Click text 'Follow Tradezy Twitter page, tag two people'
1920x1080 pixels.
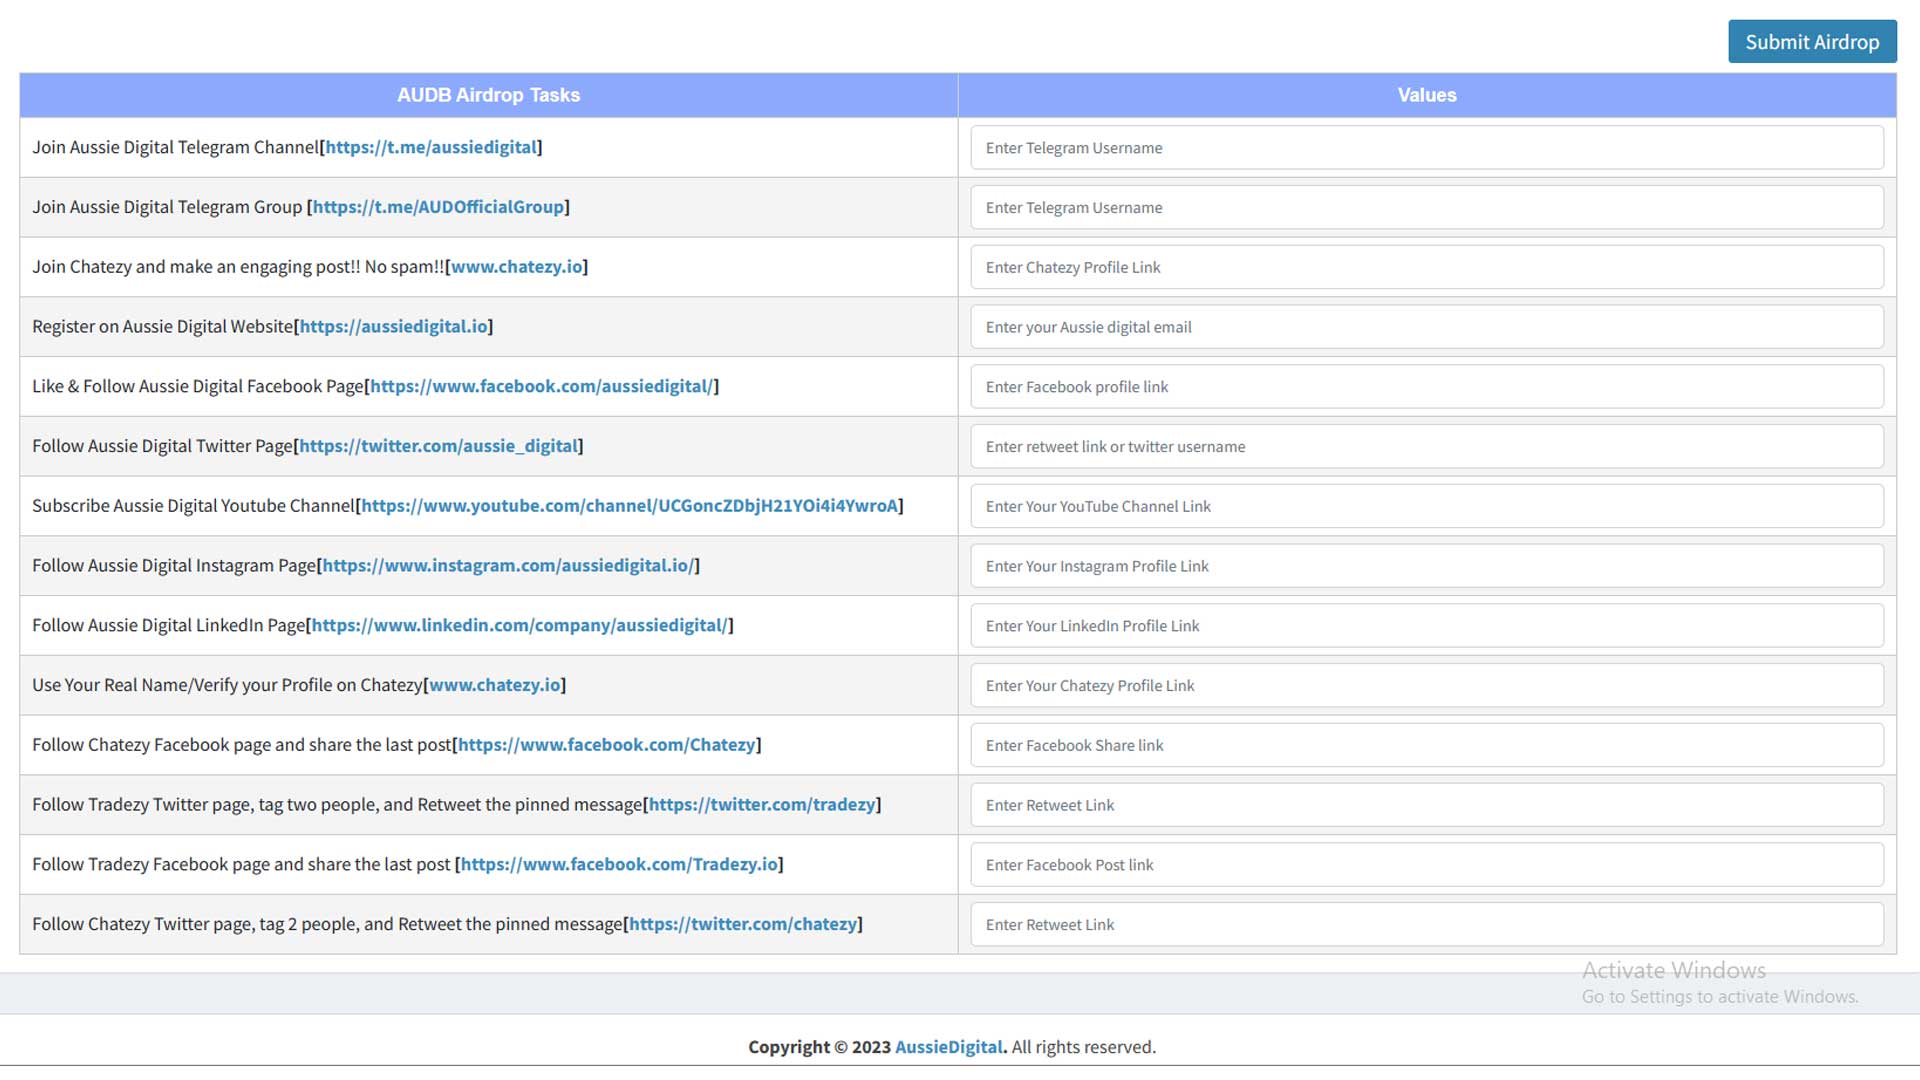pos(205,805)
